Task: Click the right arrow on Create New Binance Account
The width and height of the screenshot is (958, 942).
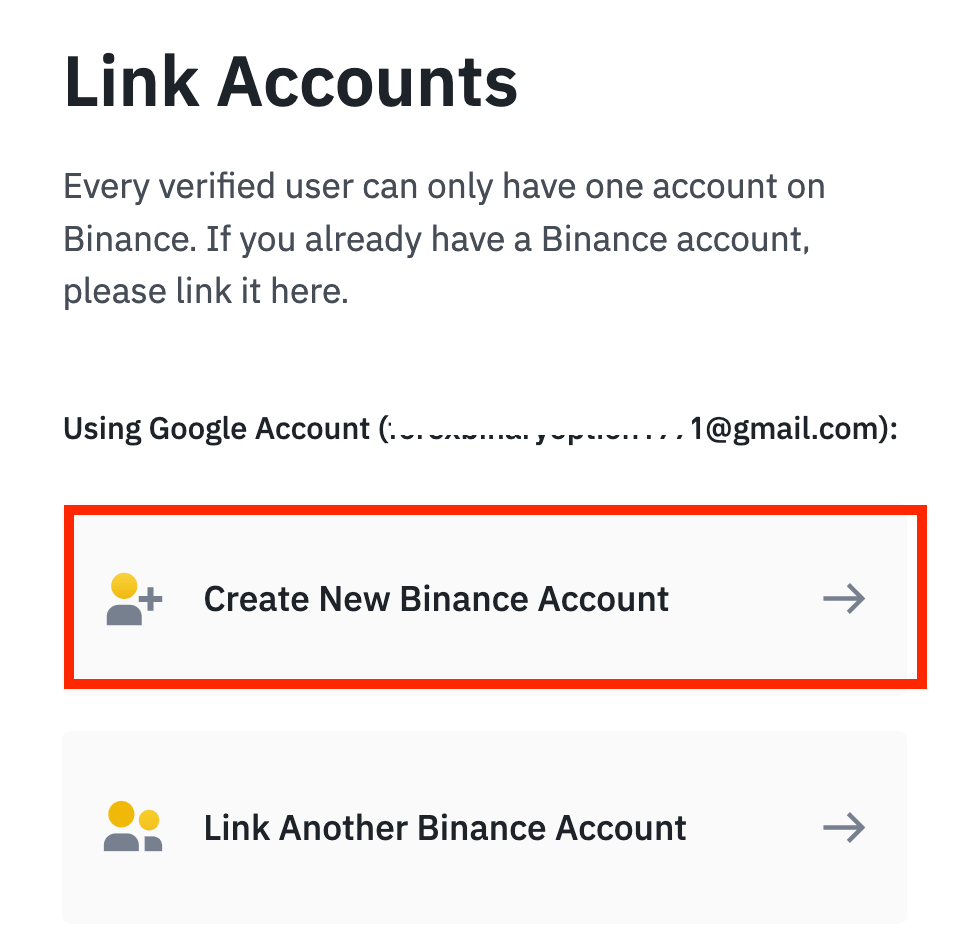Action: click(x=843, y=598)
